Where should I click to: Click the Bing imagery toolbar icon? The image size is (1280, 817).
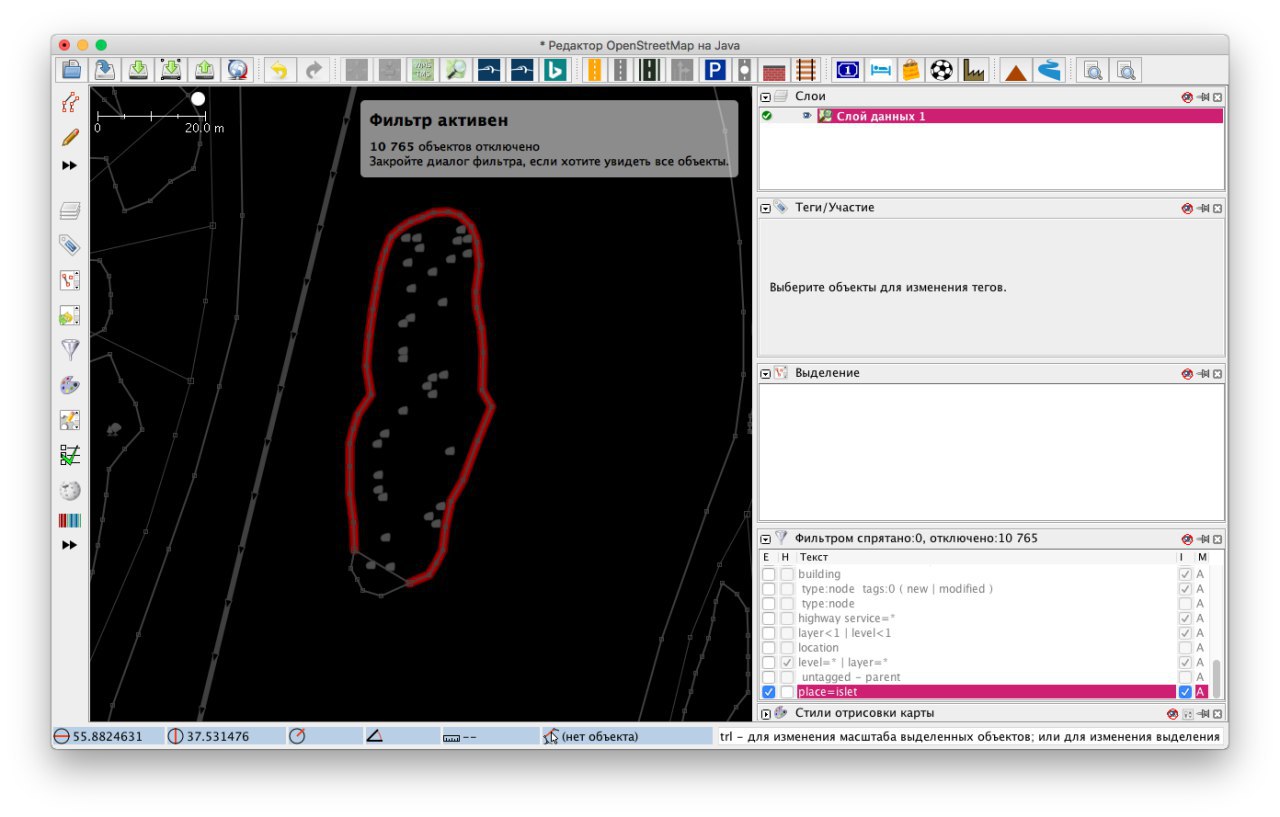click(555, 69)
